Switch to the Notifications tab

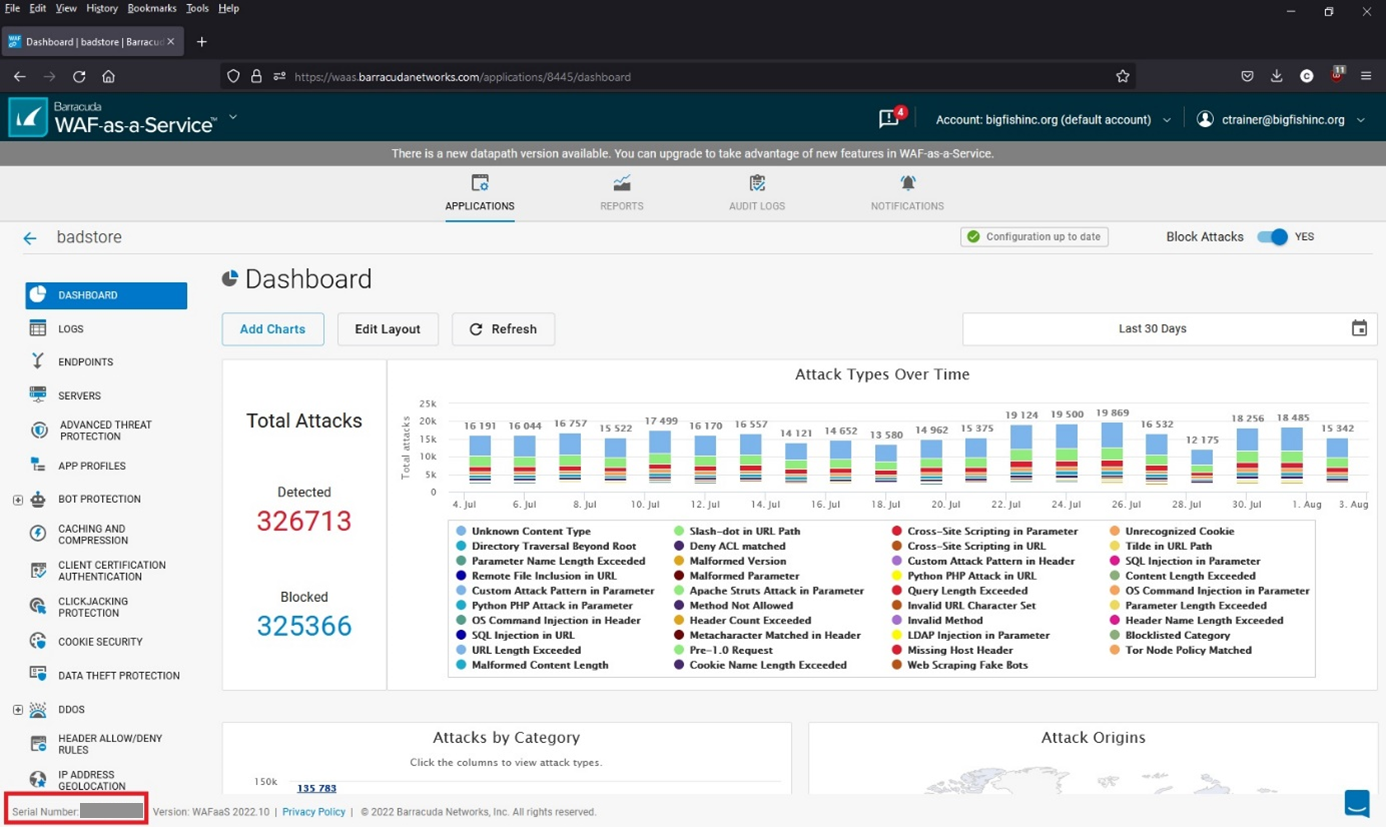click(907, 193)
